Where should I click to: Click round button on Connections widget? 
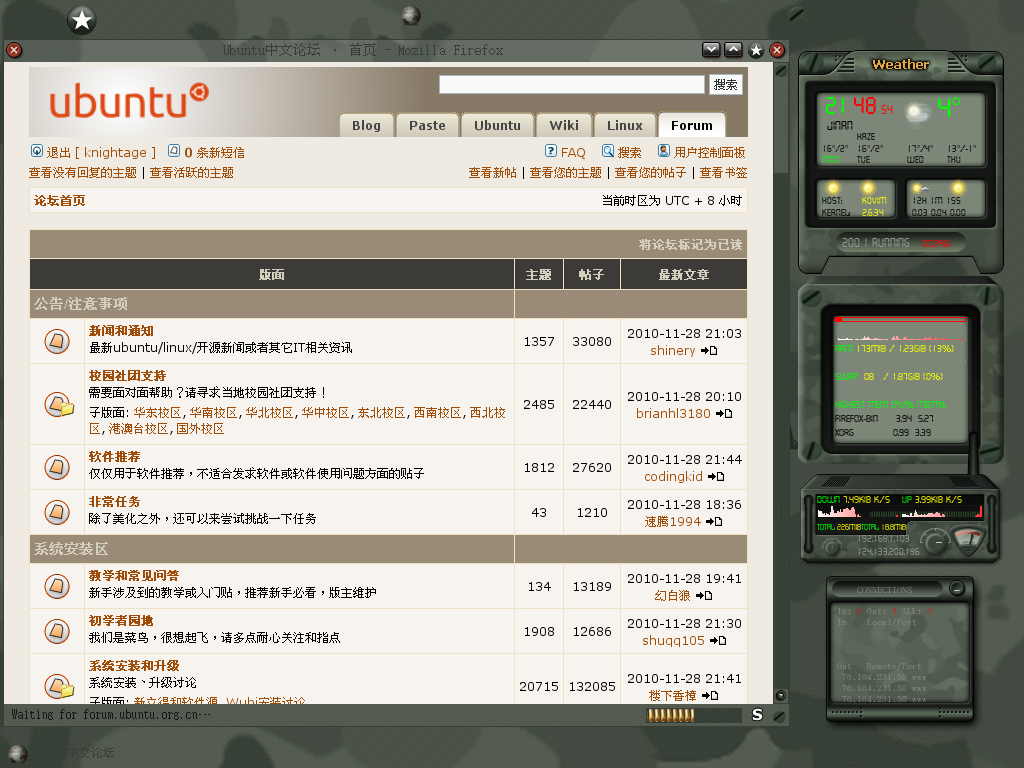point(957,588)
